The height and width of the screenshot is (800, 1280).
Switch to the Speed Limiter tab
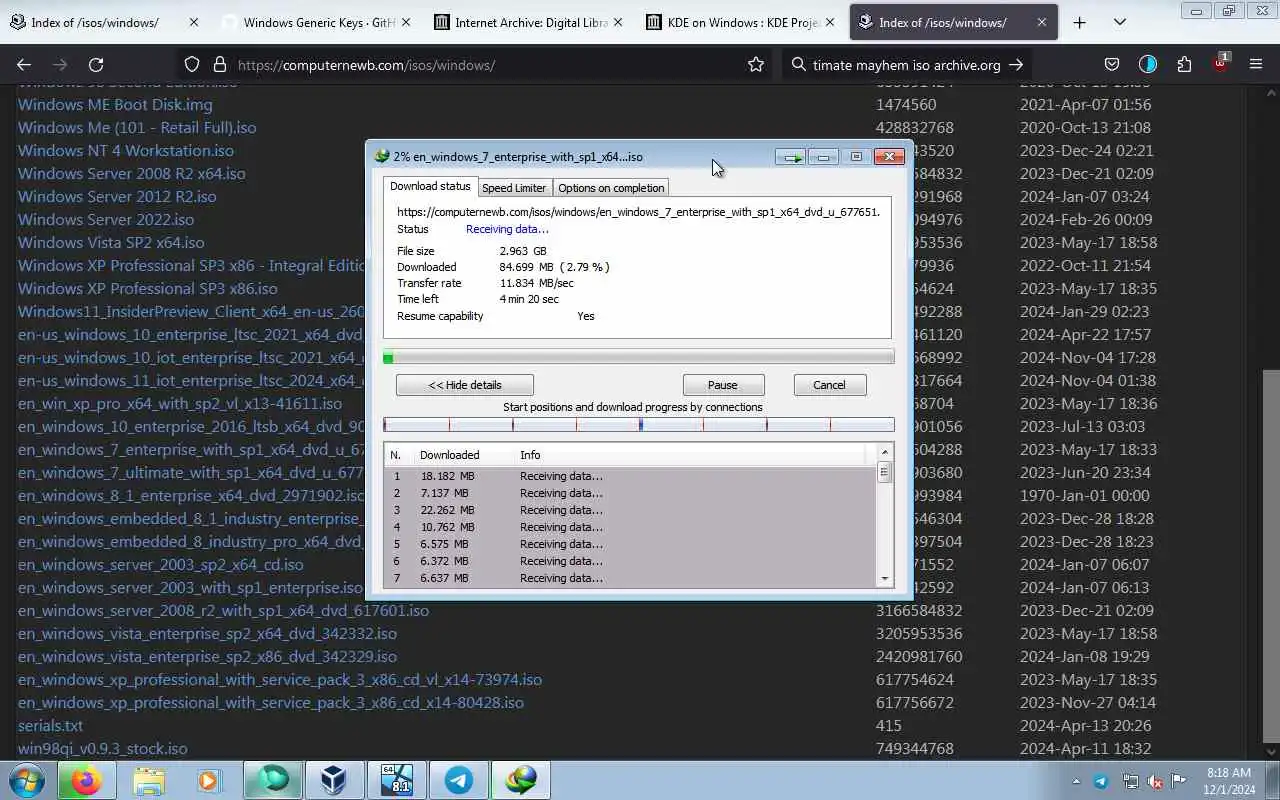pos(514,187)
